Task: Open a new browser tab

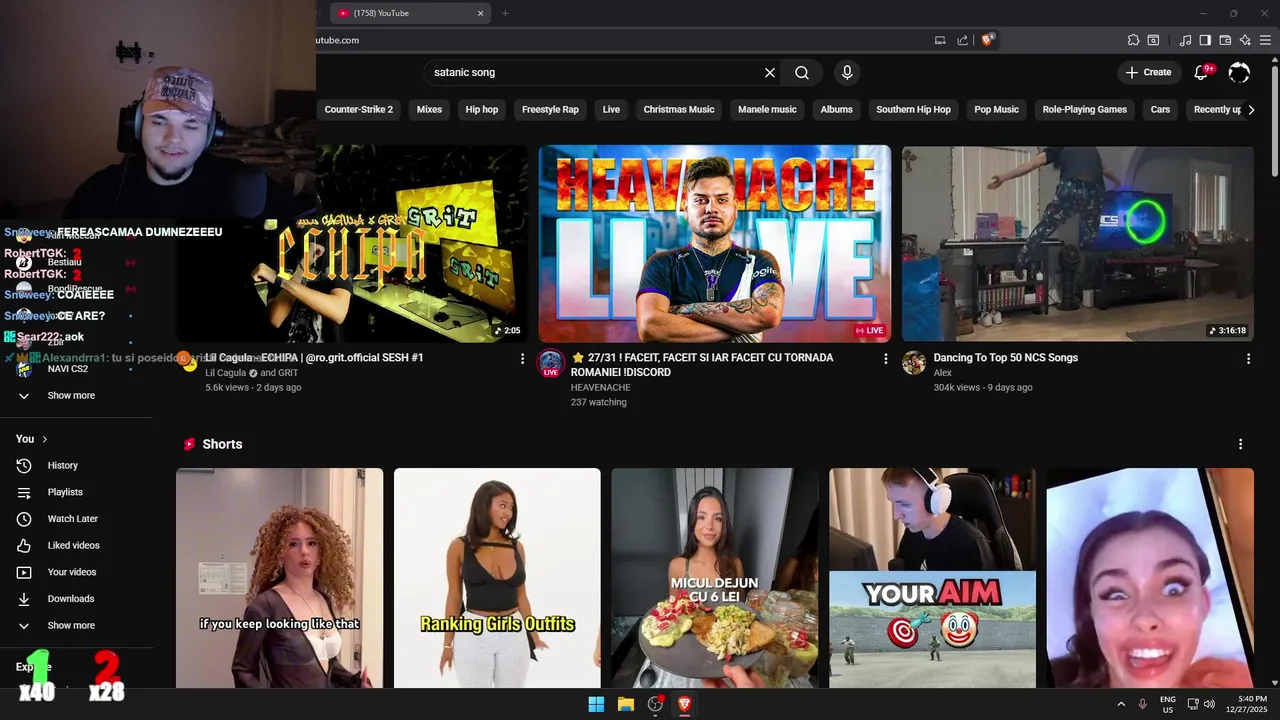Action: 505,13
